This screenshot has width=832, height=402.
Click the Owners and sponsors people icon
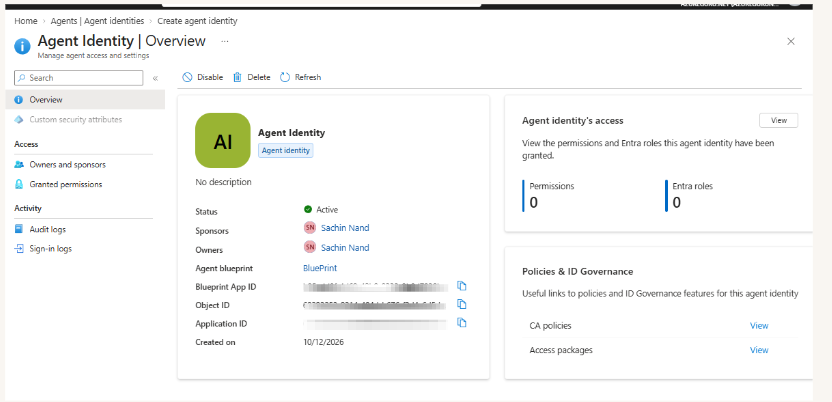point(19,165)
